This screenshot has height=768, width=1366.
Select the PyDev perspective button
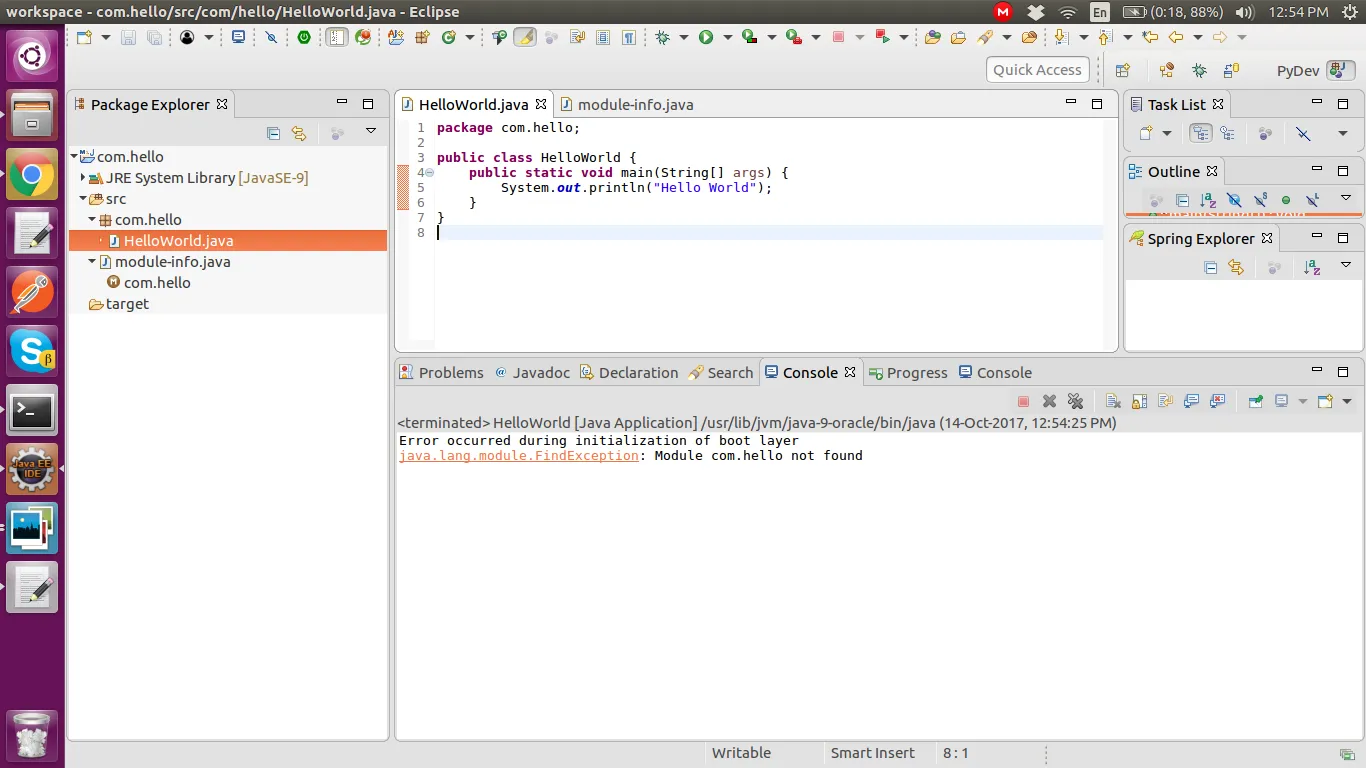pyautogui.click(x=1298, y=70)
